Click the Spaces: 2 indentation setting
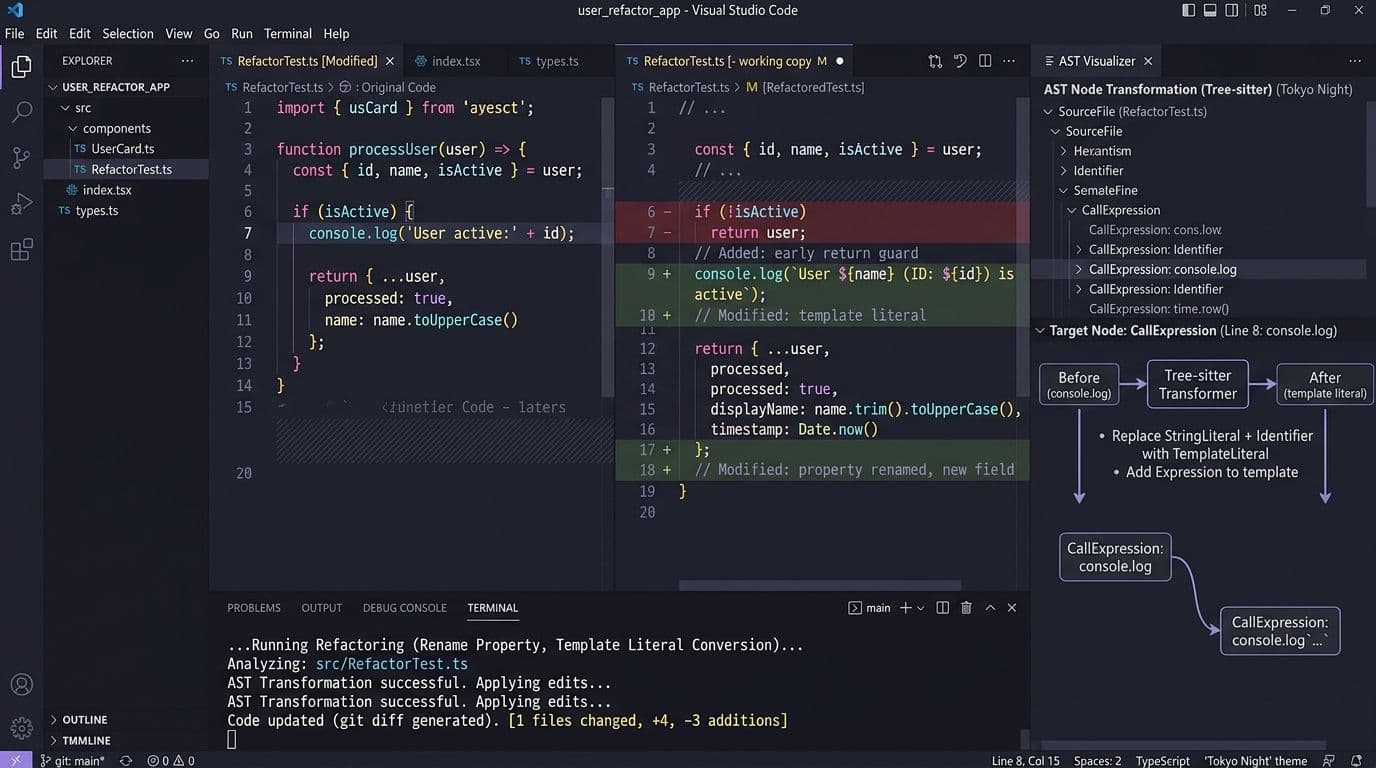 (x=1098, y=761)
